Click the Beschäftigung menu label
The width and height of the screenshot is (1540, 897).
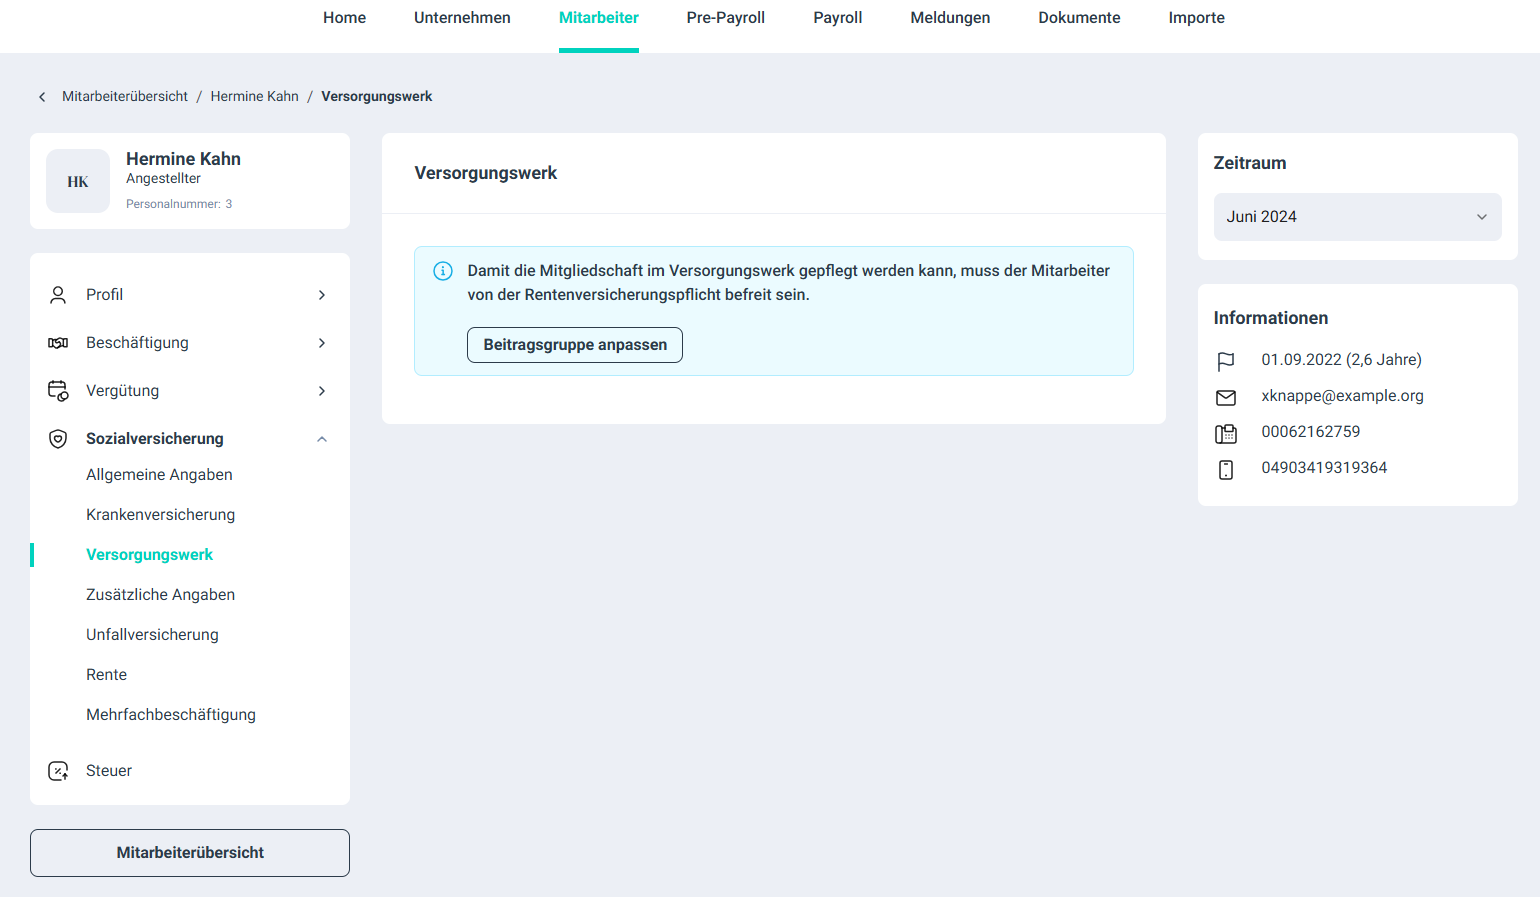tap(137, 343)
